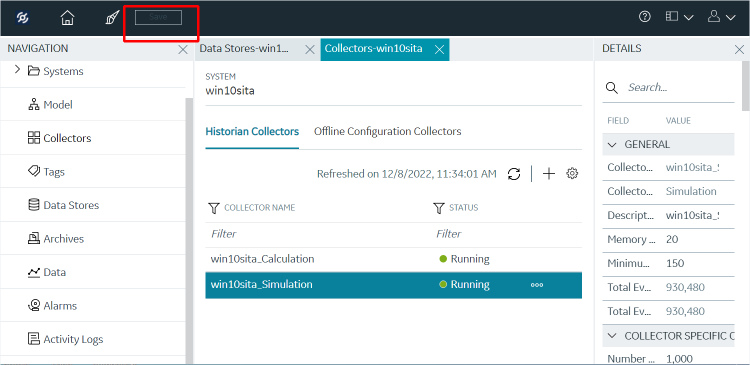Open the Help question mark icon
Screen dimensions: 750x365
pos(645,17)
